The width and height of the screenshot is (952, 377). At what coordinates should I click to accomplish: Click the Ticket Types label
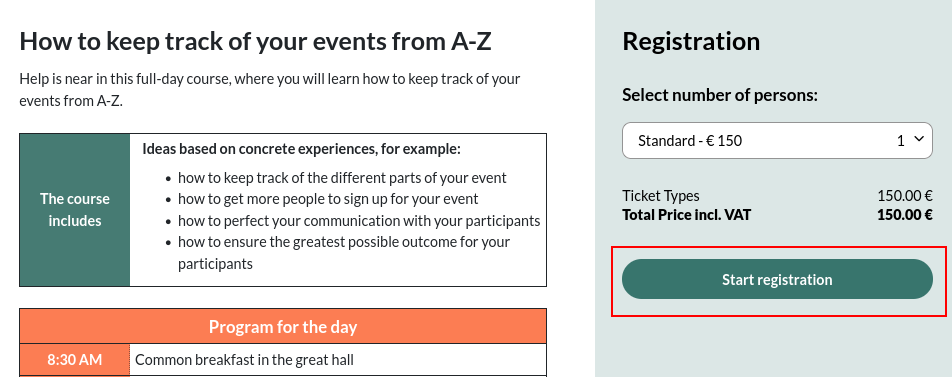tap(661, 195)
